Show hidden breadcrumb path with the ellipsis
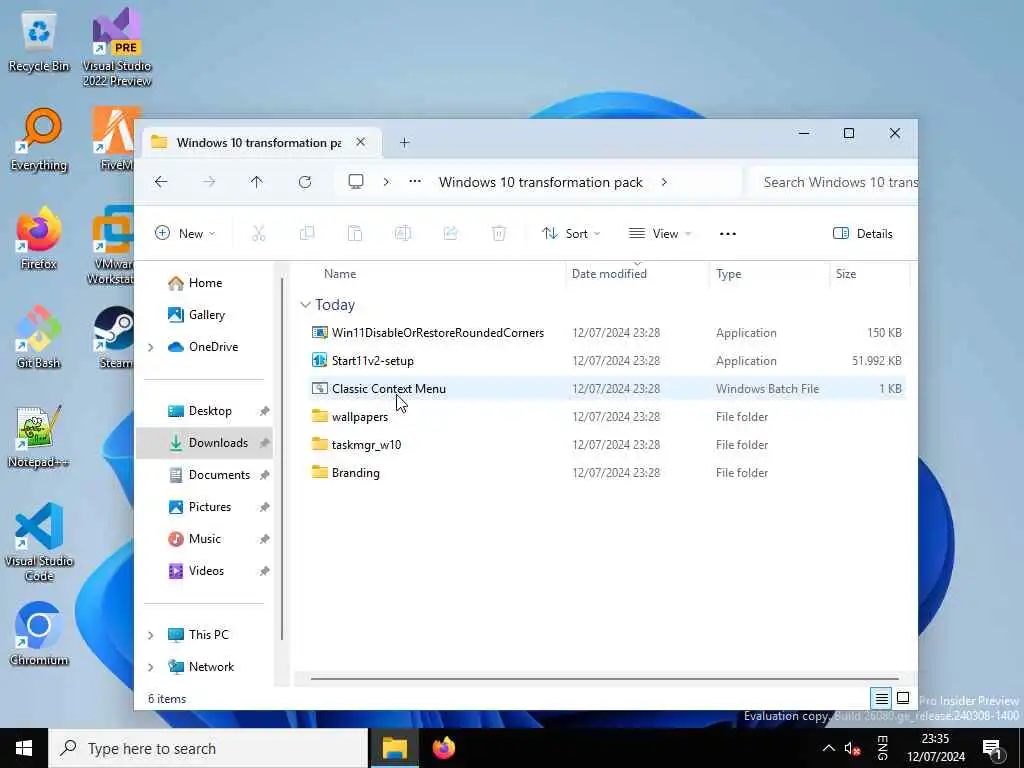 click(415, 182)
